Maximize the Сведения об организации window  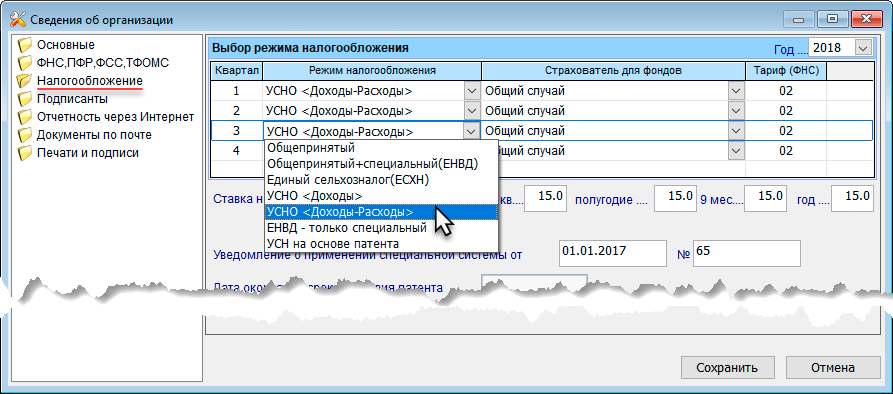833,19
